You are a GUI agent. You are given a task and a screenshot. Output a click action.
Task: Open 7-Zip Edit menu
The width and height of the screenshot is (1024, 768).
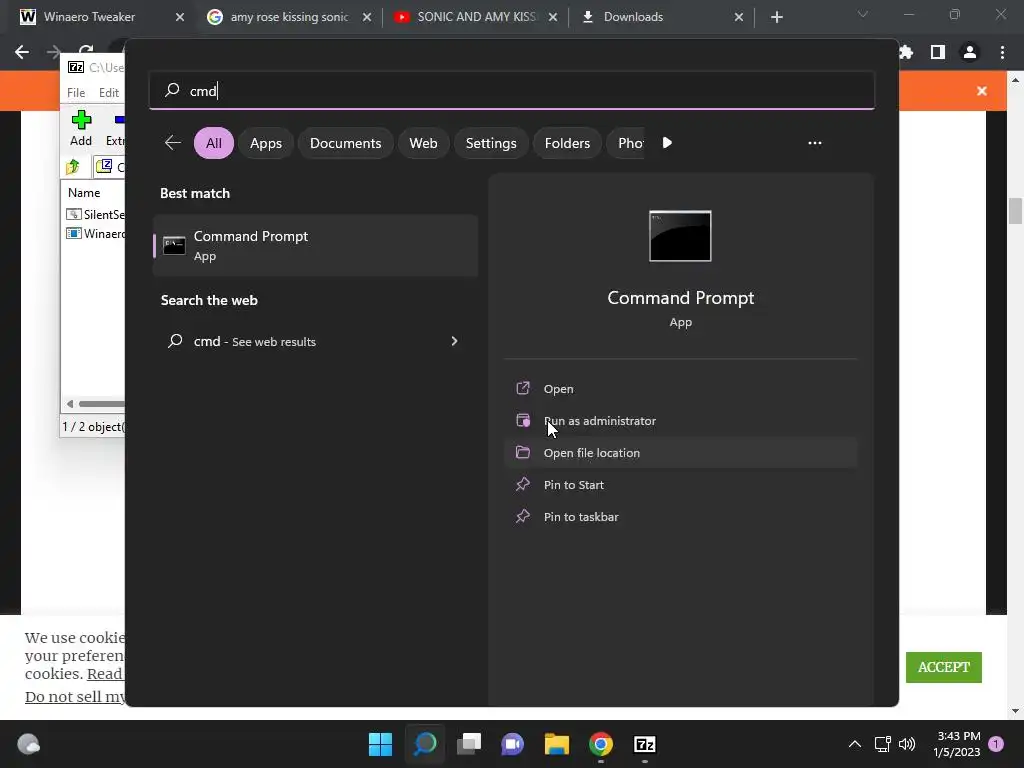(x=108, y=93)
